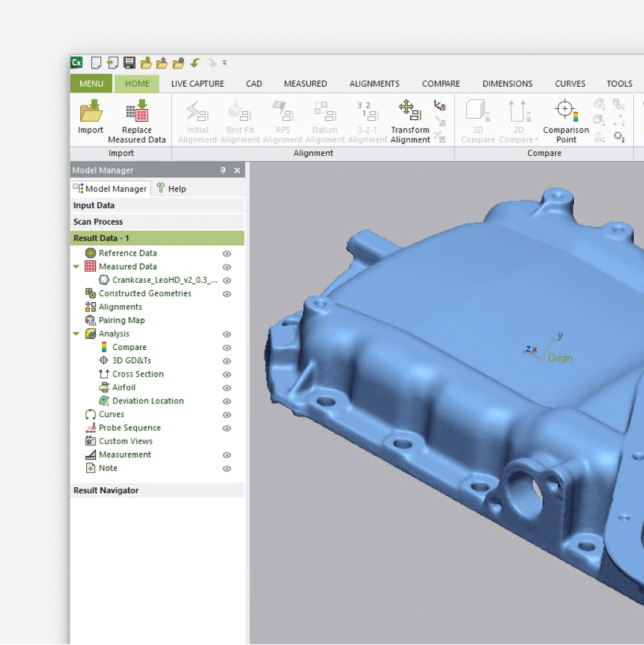Click Replace Measured Data icon
The image size is (644, 645).
[137, 111]
